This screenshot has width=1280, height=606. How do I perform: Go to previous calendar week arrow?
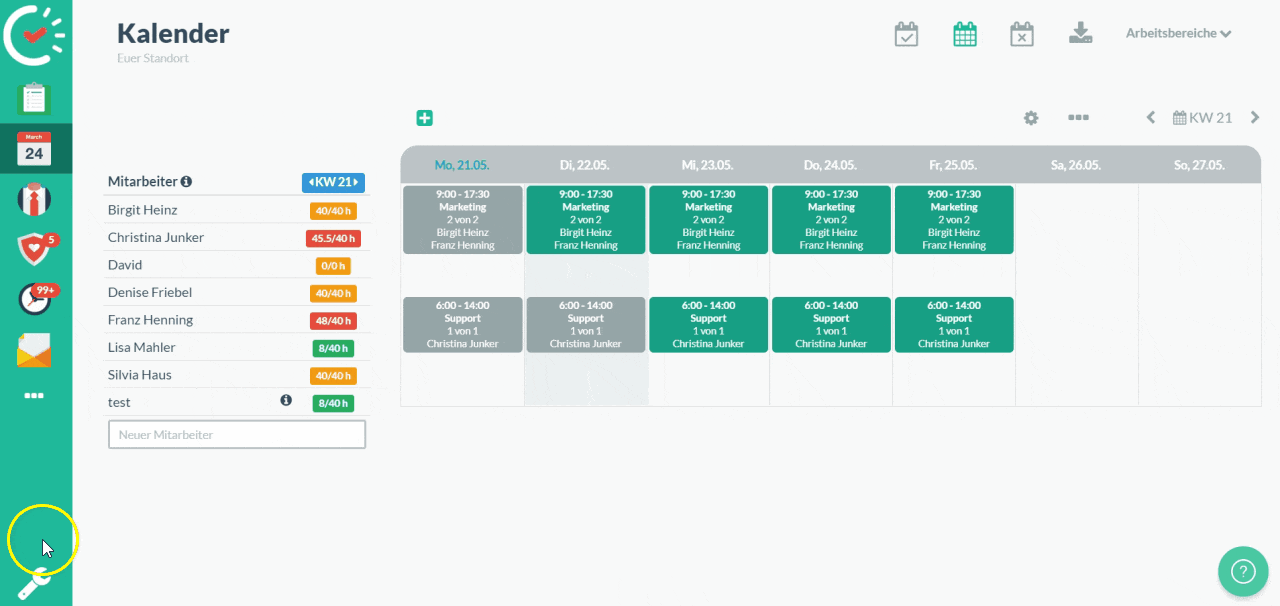(1151, 117)
